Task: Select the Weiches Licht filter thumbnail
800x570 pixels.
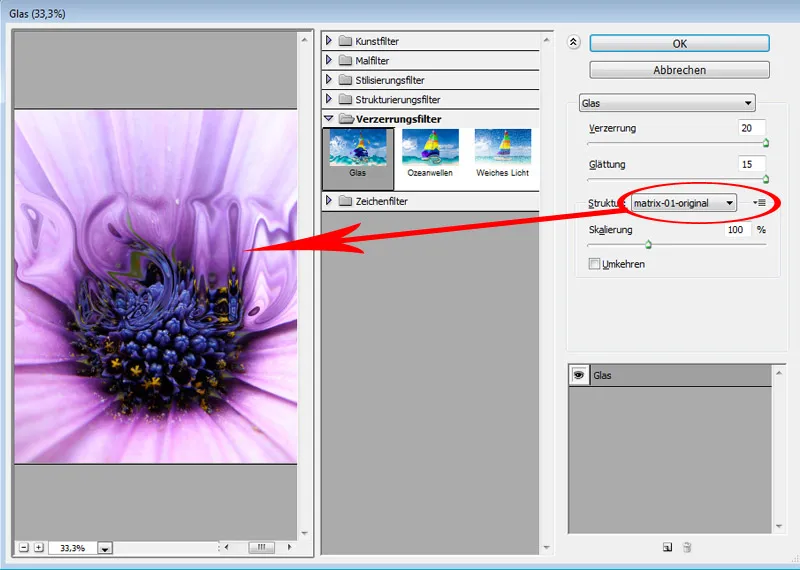Action: coord(503,153)
